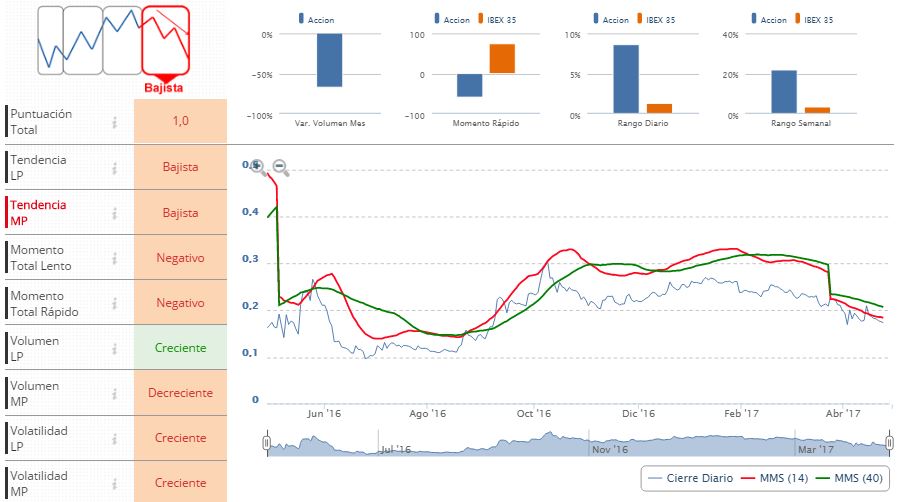
Task: Toggle IBEX 35 legend in Rango Semanal chart
Action: 814,19
